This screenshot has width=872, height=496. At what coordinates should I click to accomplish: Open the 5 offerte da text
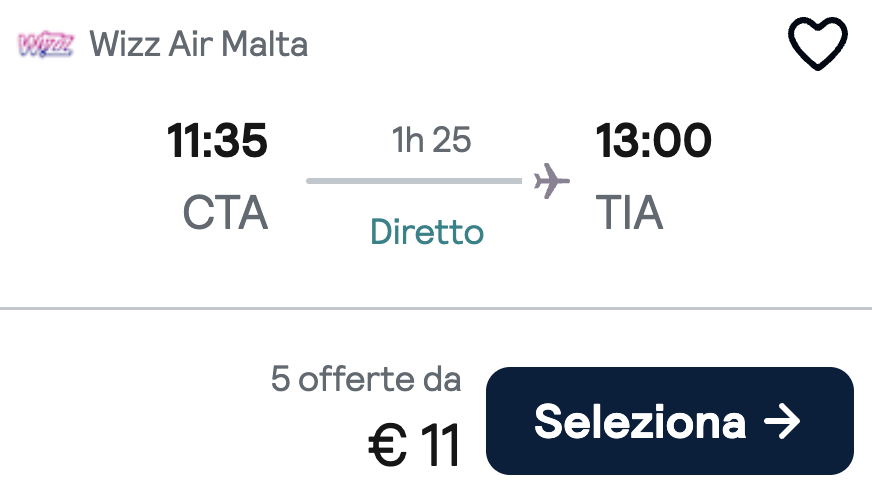(366, 379)
